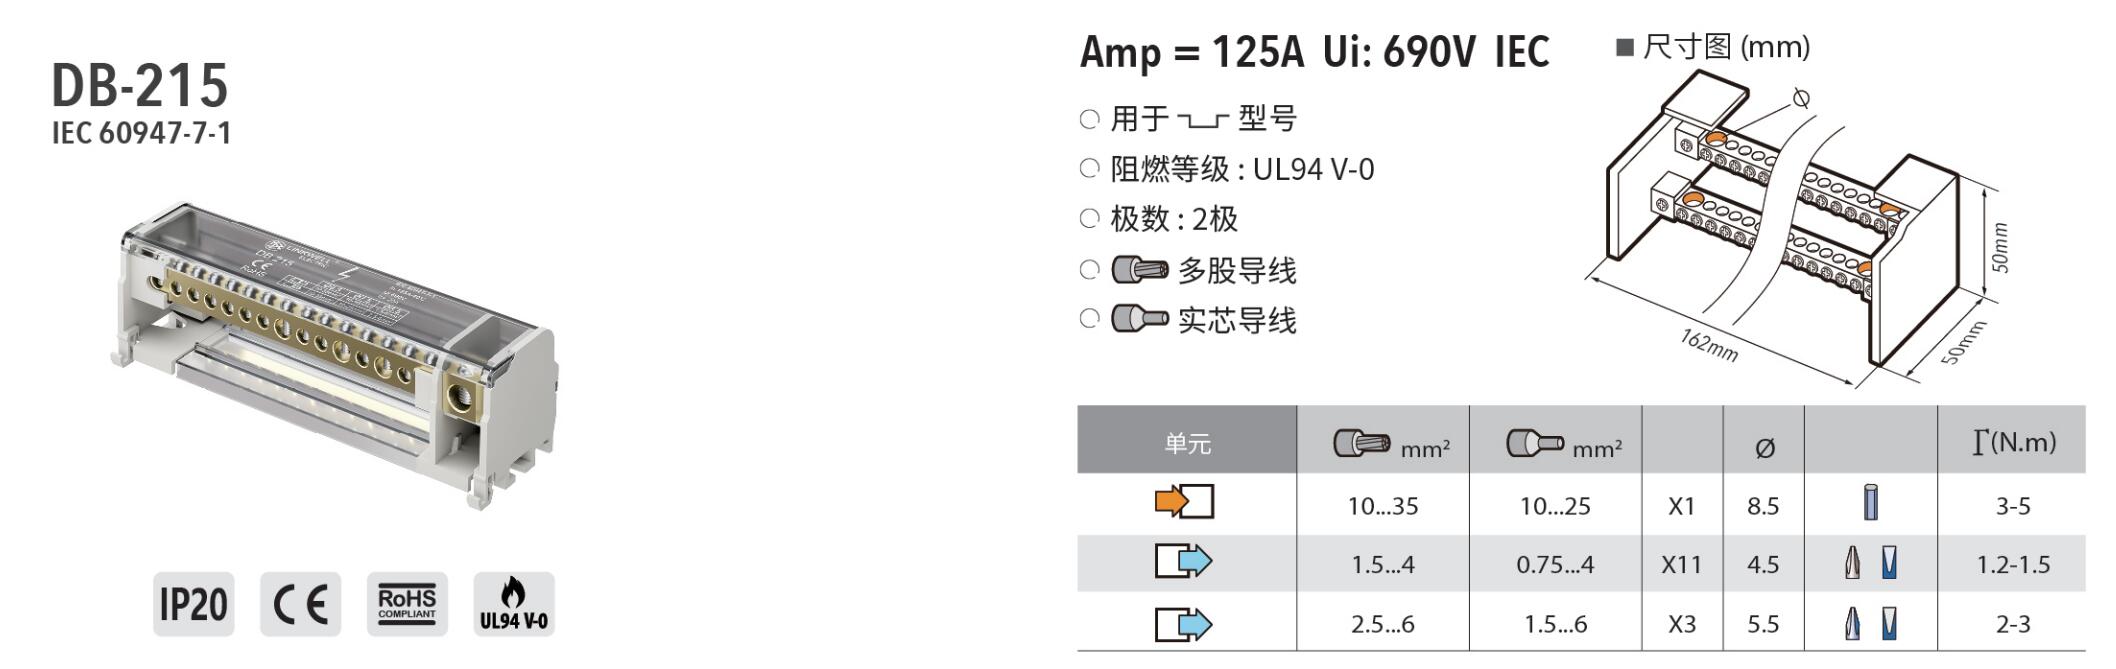2116x669 pixels.
Task: Click the DB-215 product title
Action: click(x=140, y=85)
